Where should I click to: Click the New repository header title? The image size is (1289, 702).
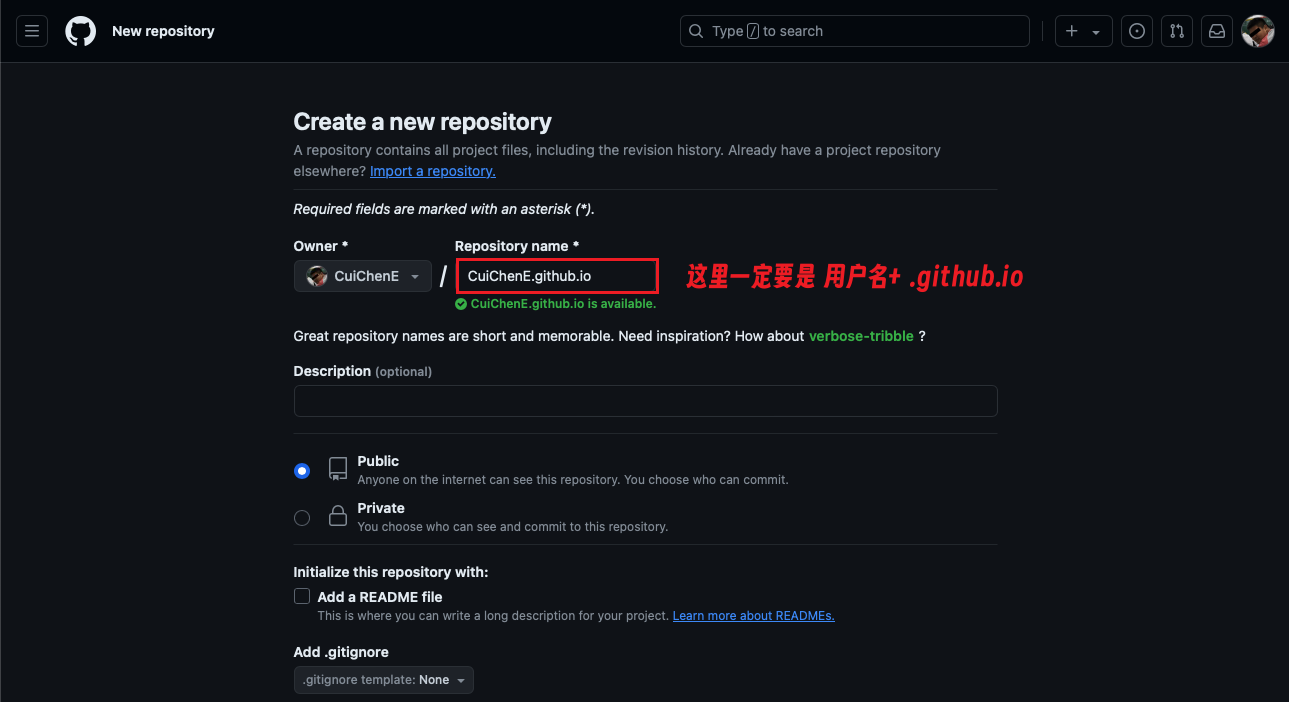[163, 31]
